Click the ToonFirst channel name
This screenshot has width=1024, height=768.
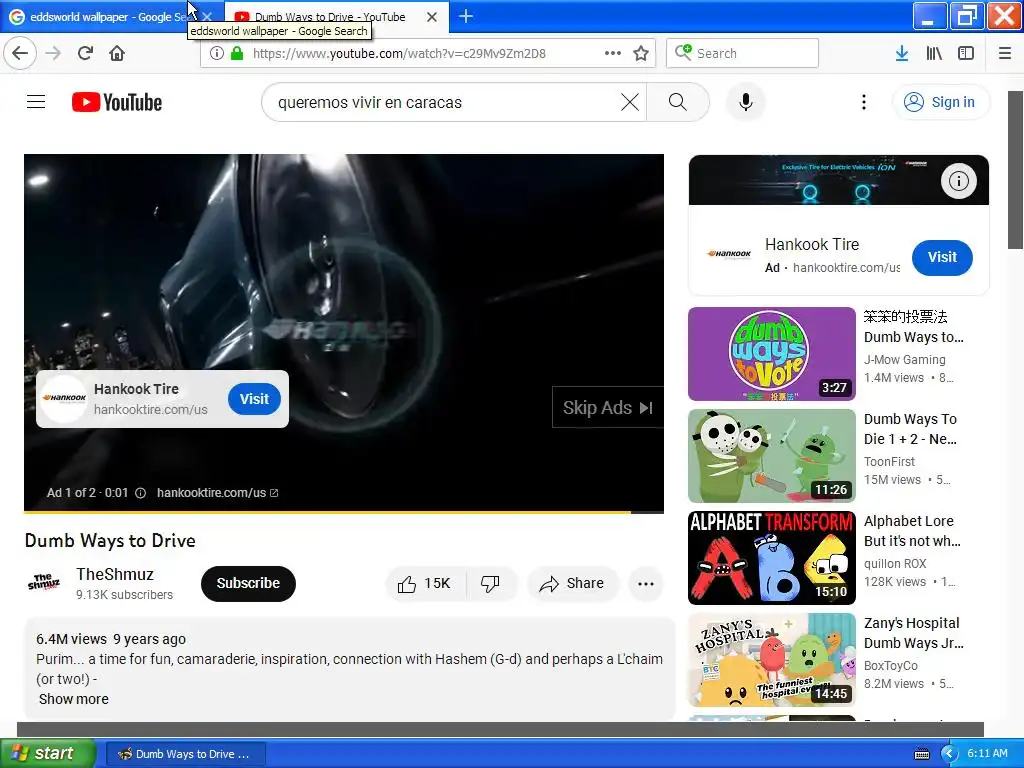889,462
